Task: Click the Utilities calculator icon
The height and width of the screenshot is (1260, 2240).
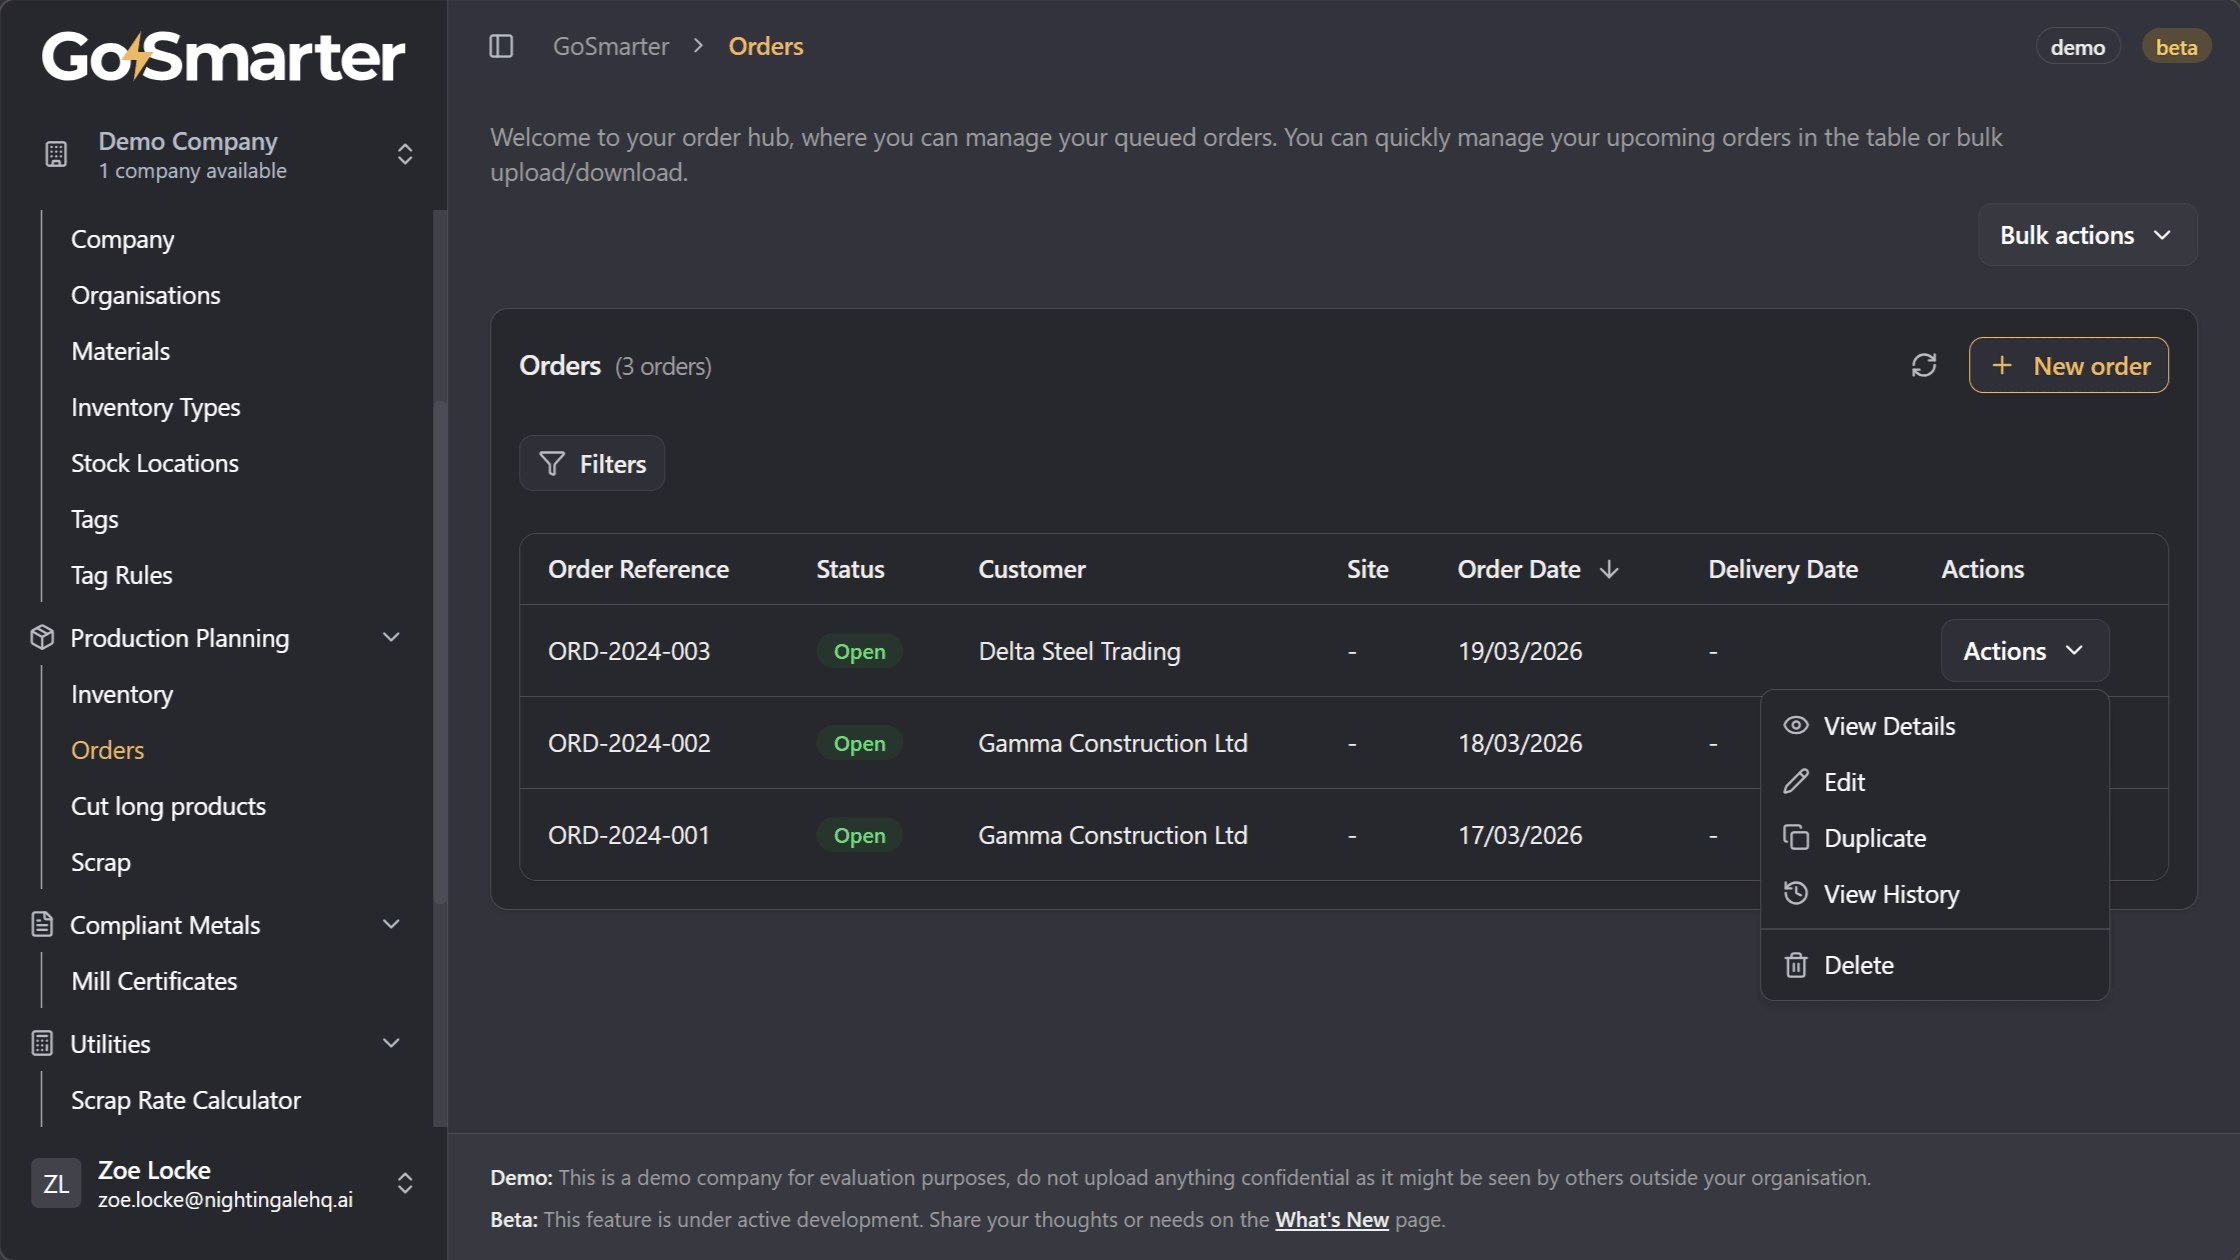Action: point(42,1043)
